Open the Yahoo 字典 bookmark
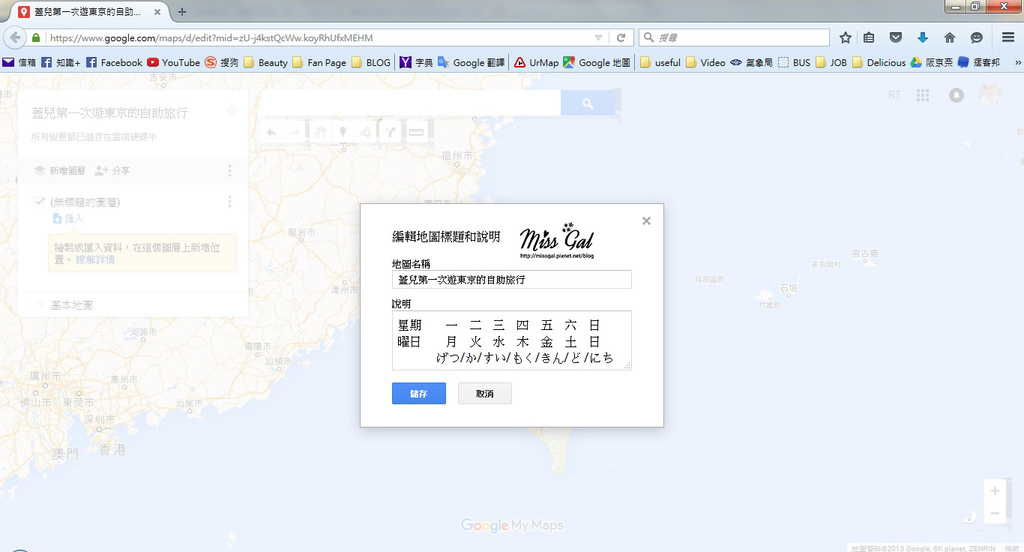The height and width of the screenshot is (552, 1024). coord(417,63)
